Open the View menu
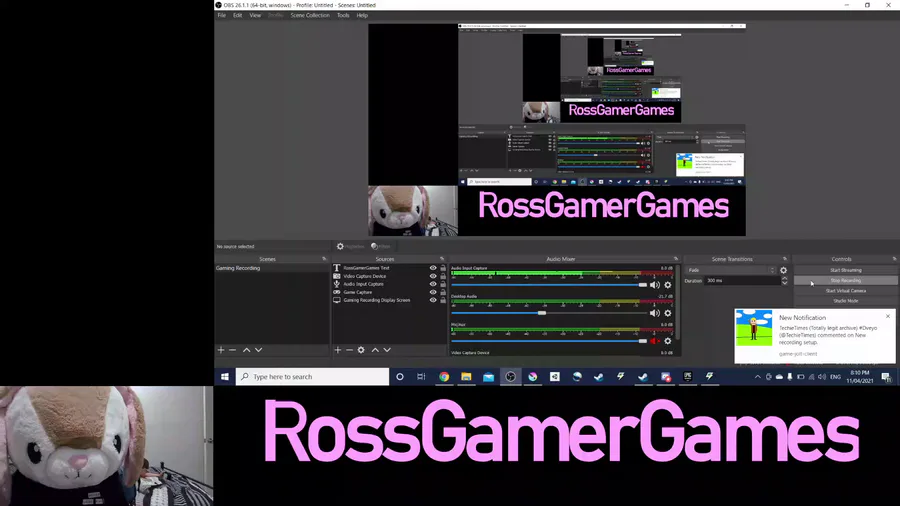The height and width of the screenshot is (506, 900). tap(255, 15)
